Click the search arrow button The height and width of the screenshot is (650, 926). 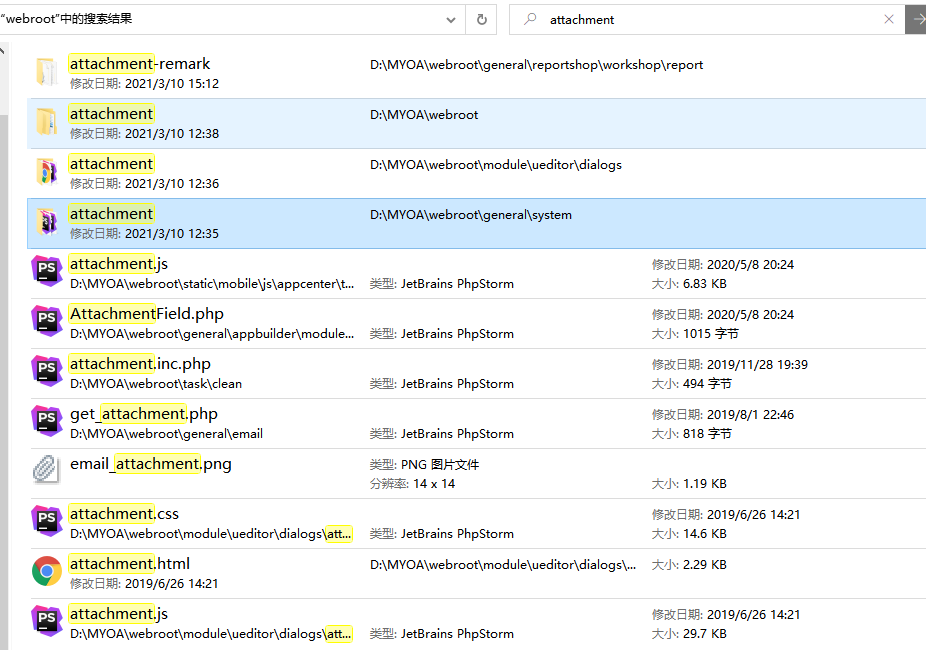916,19
